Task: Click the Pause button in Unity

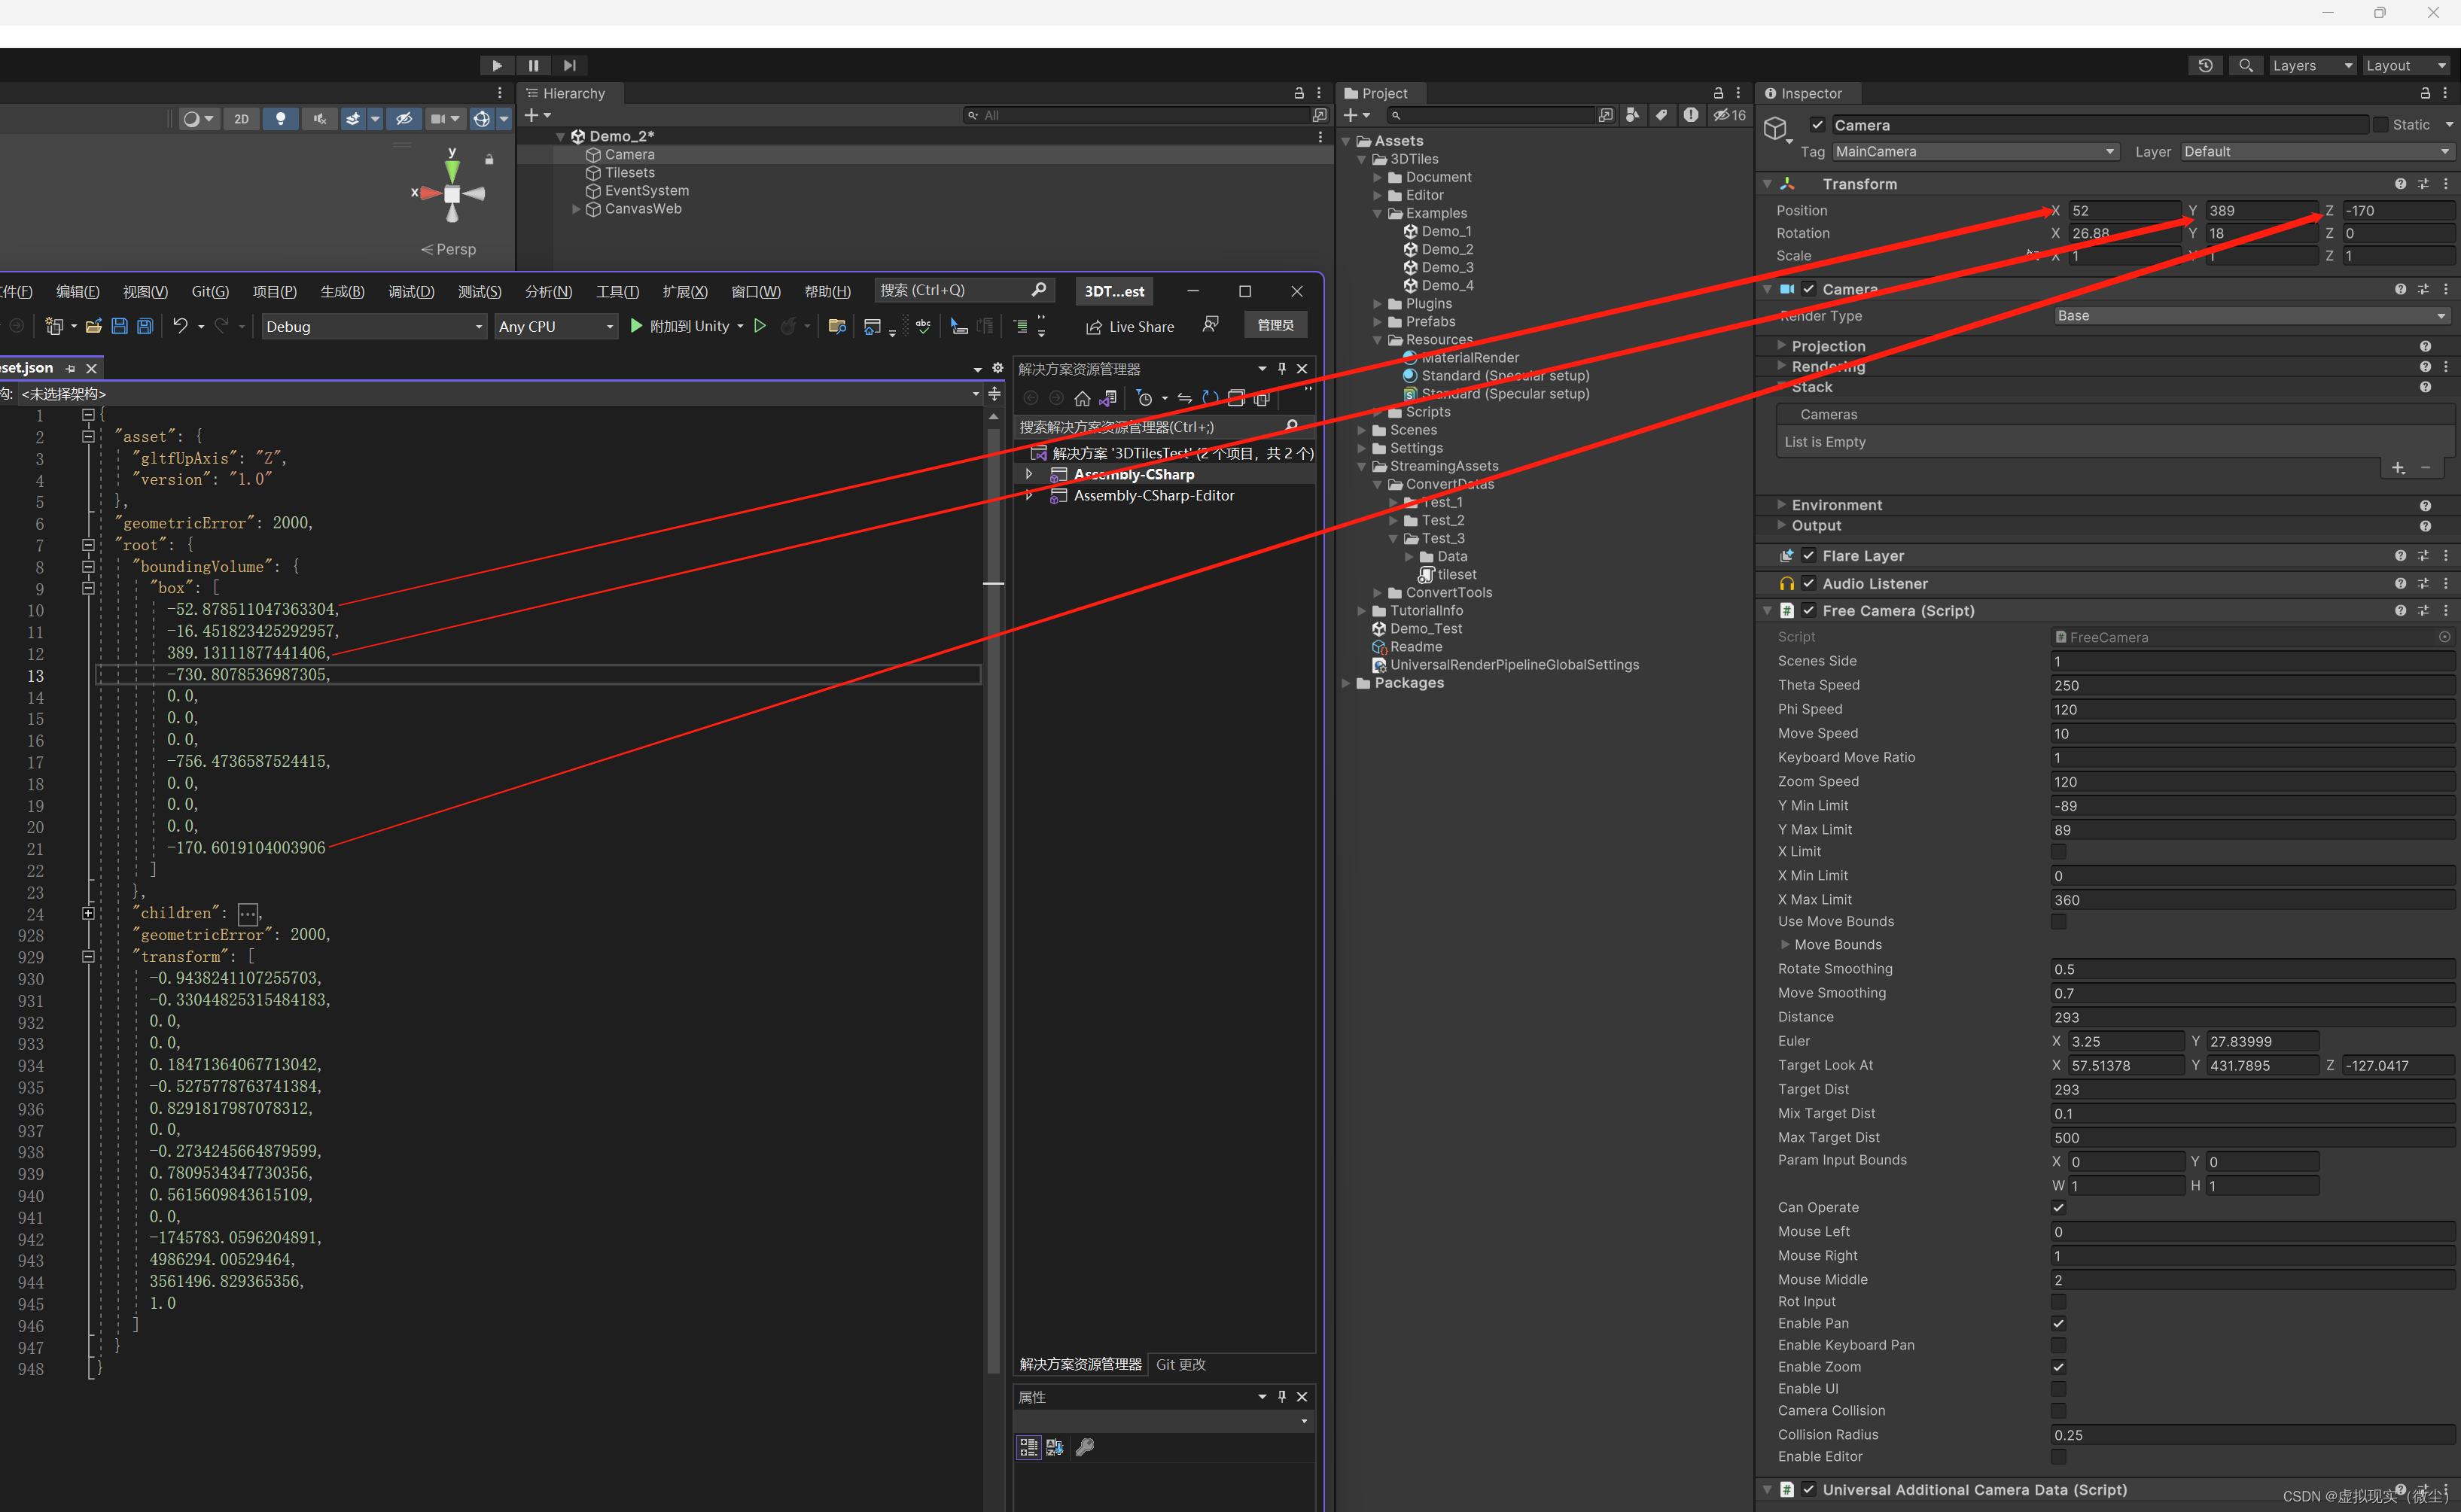Action: (533, 64)
